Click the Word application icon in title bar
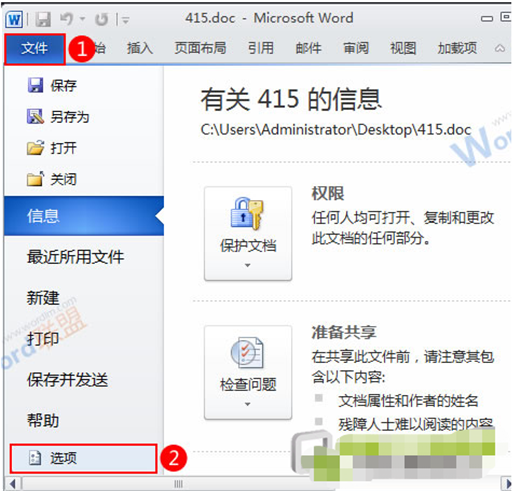The image size is (520, 491). 14,19
